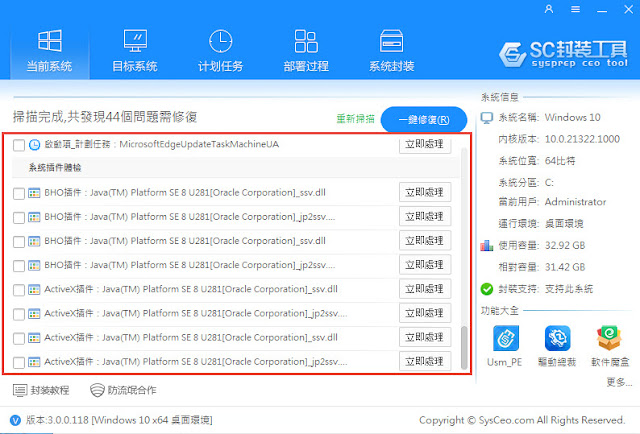640x434 pixels.
Task: Open the 软件魔盒 tool icon
Action: click(609, 338)
